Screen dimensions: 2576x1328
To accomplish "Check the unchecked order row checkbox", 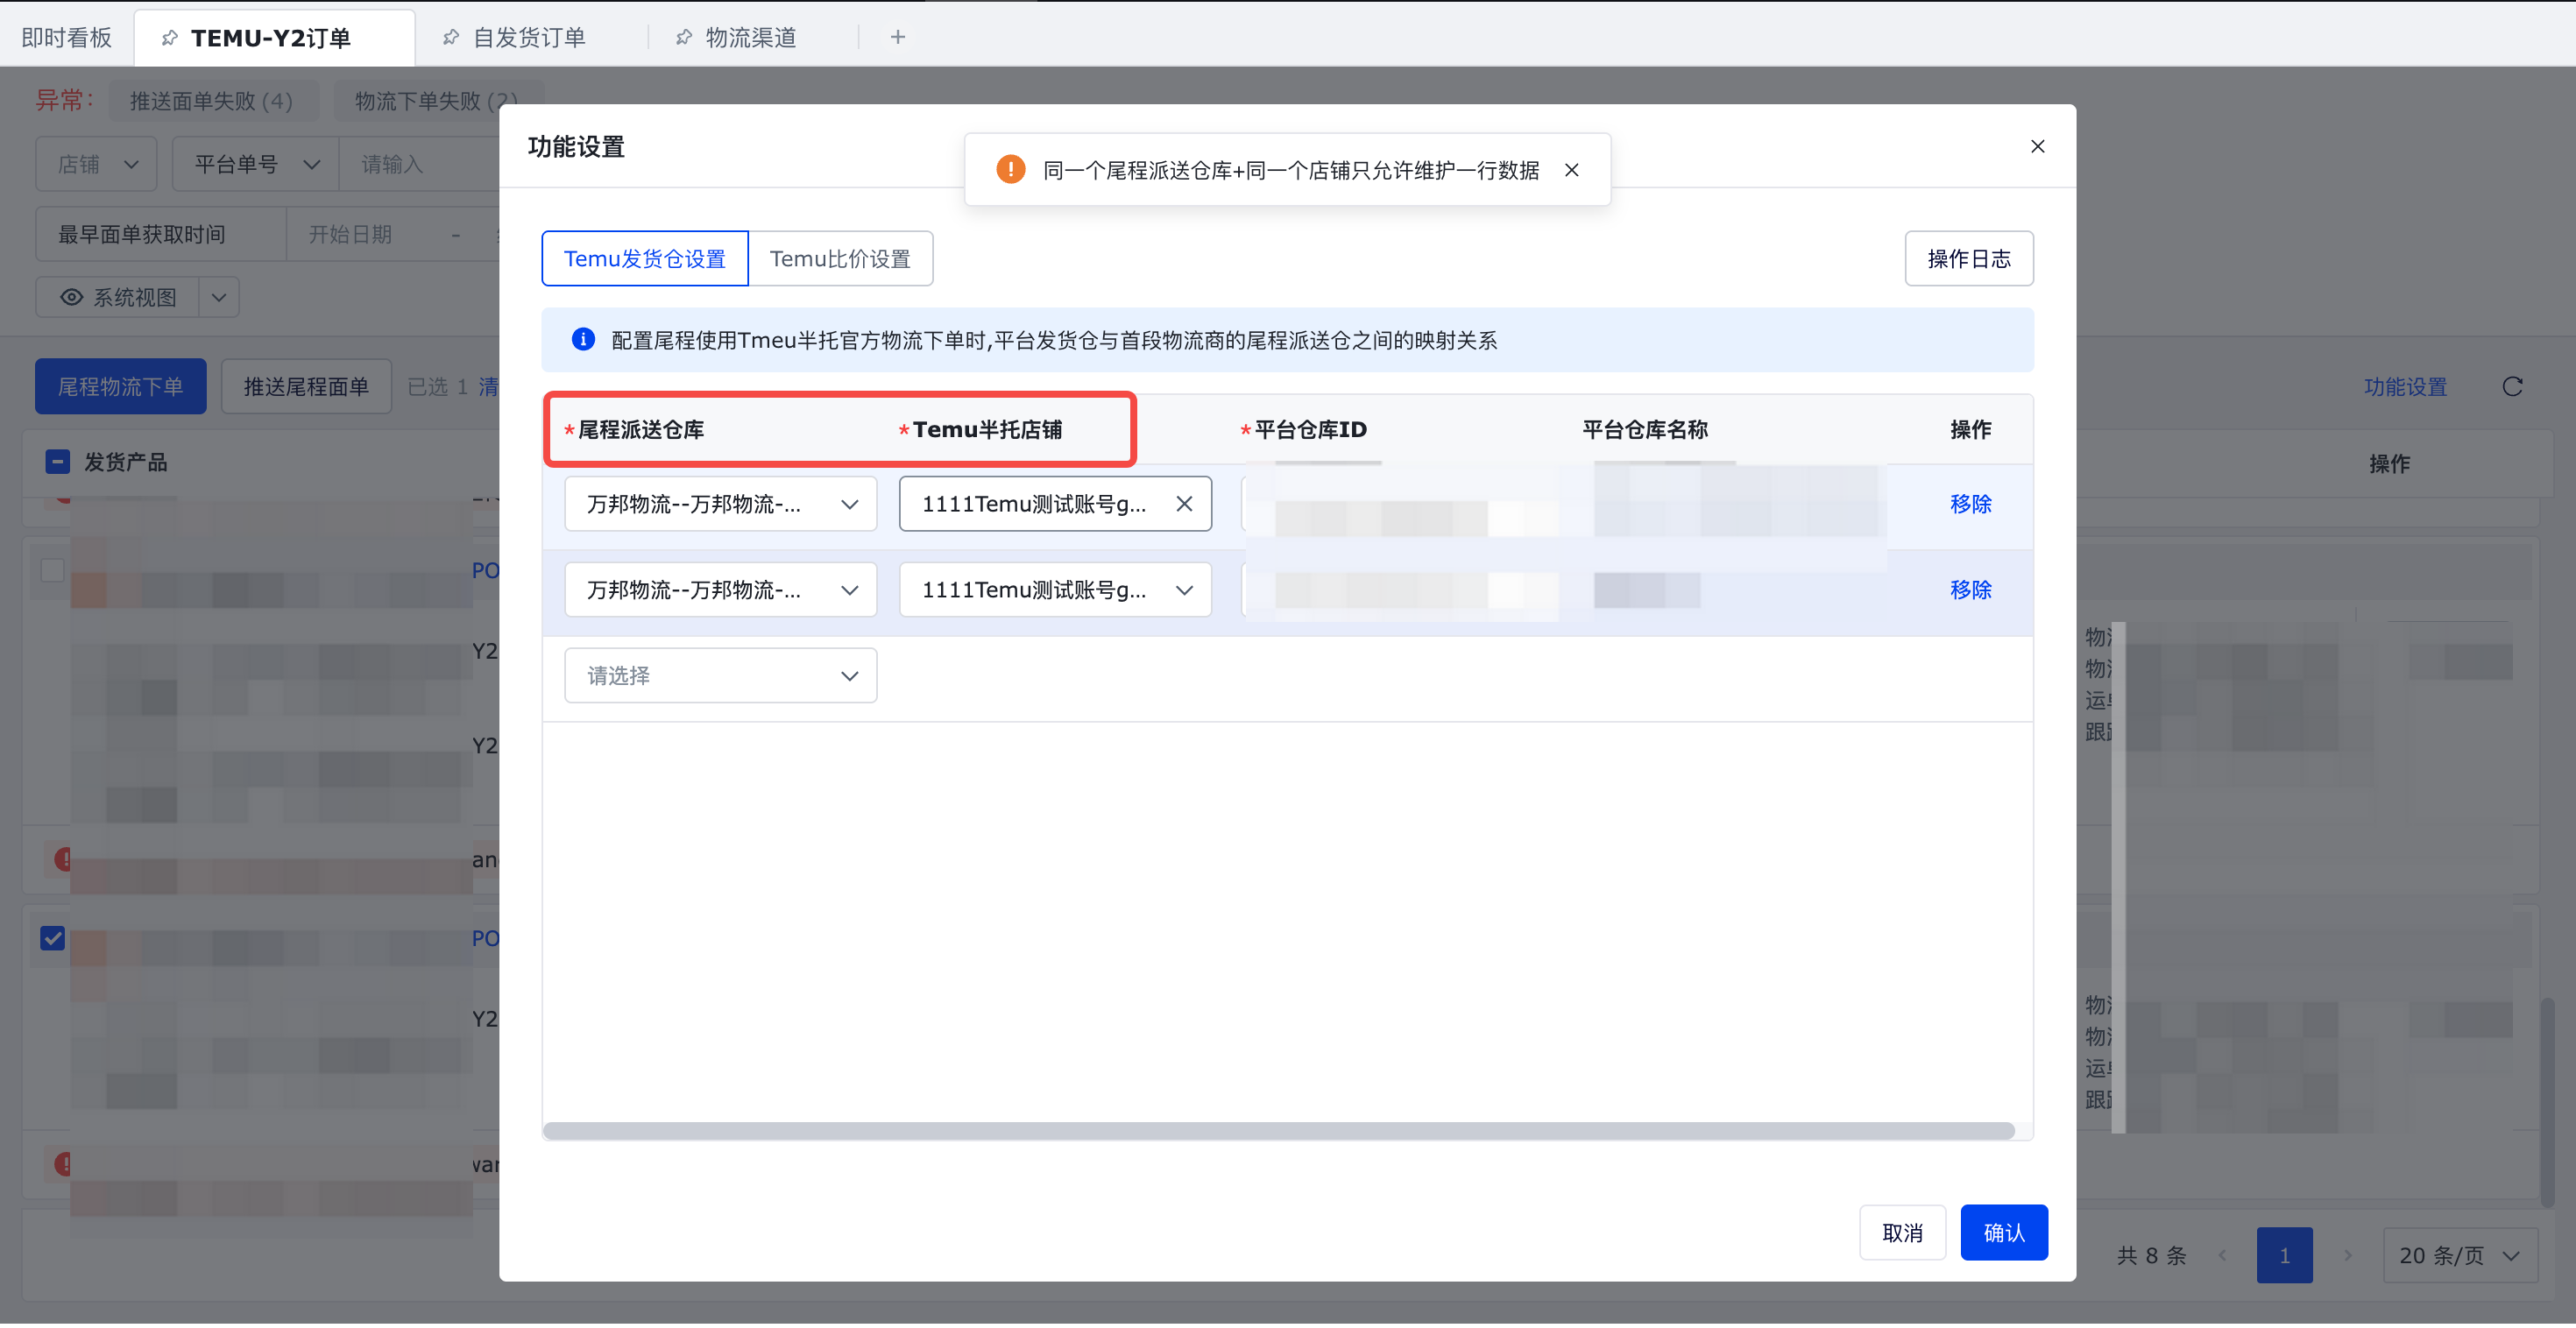I will [52, 570].
